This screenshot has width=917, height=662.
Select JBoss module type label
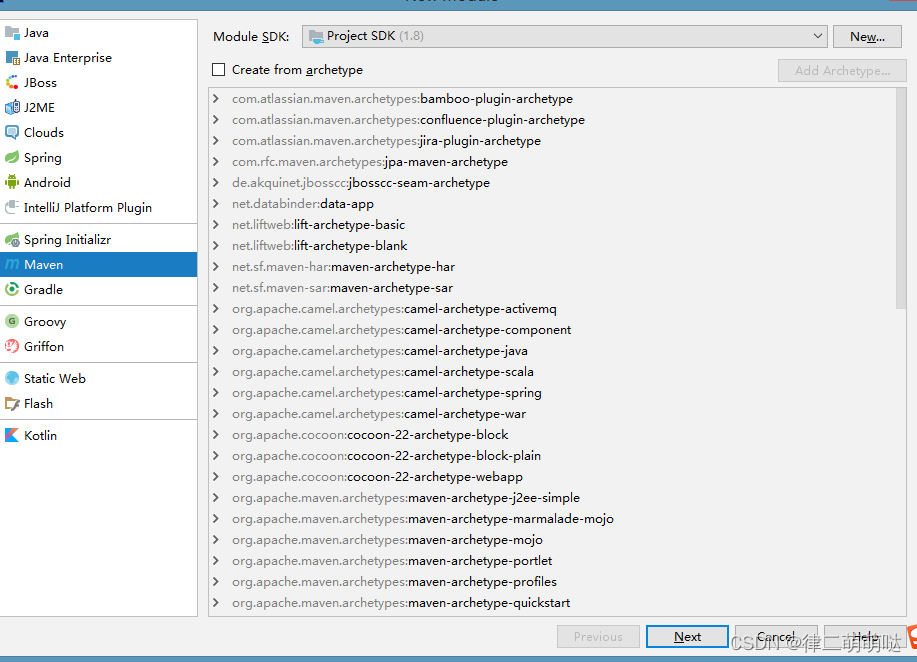click(x=40, y=83)
